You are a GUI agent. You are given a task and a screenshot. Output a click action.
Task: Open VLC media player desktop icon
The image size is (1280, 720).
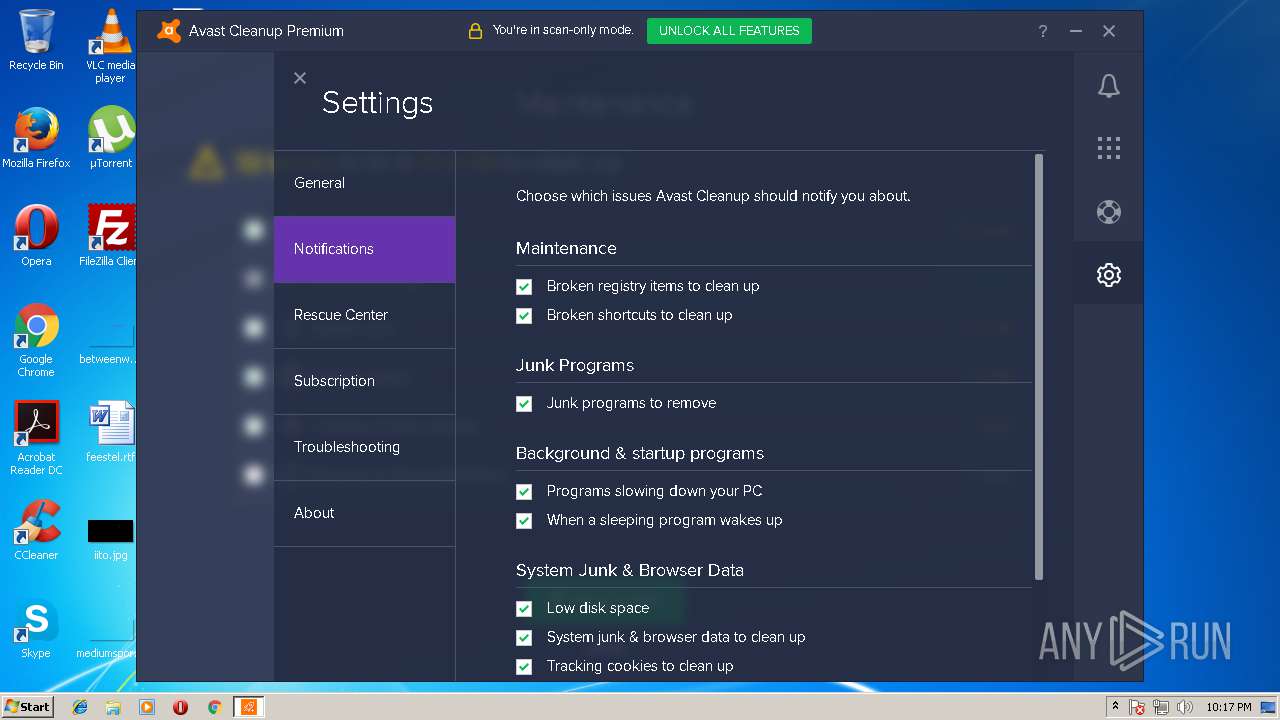110,46
